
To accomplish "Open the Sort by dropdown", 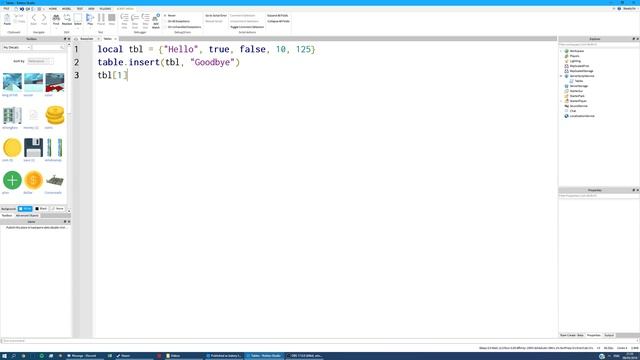I will (40, 61).
